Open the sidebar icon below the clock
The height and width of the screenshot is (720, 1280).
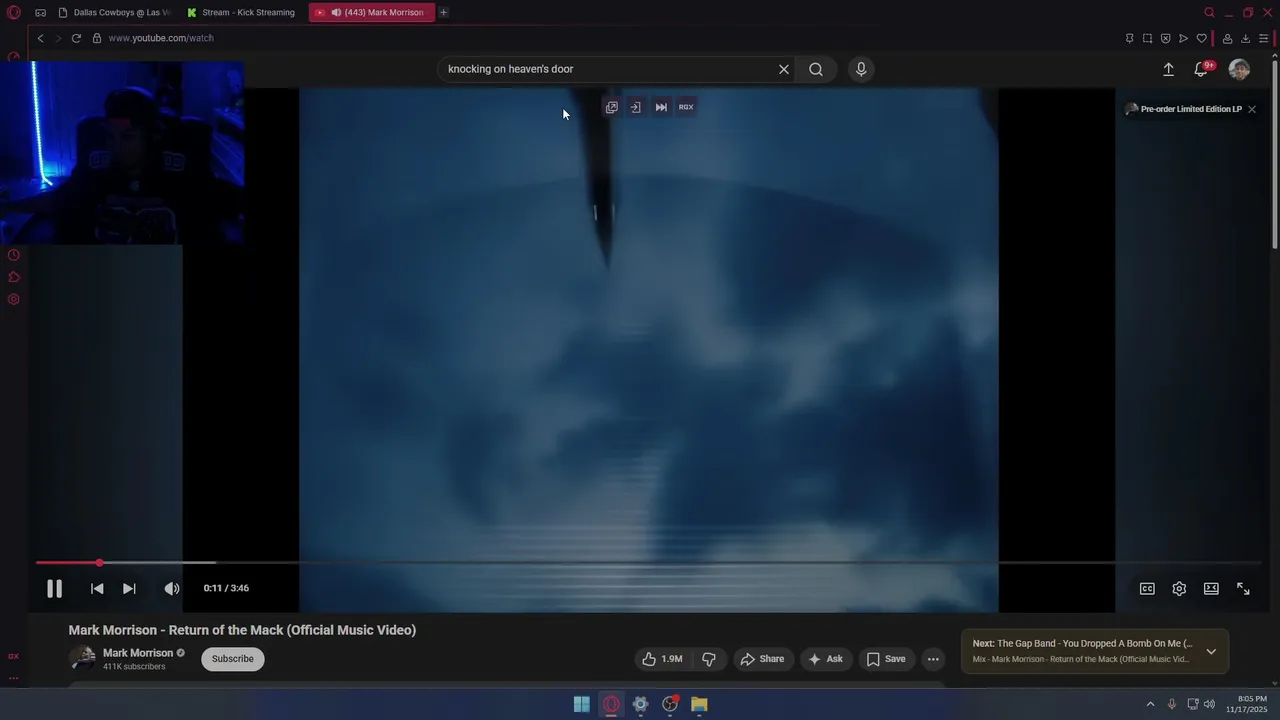pos(14,277)
